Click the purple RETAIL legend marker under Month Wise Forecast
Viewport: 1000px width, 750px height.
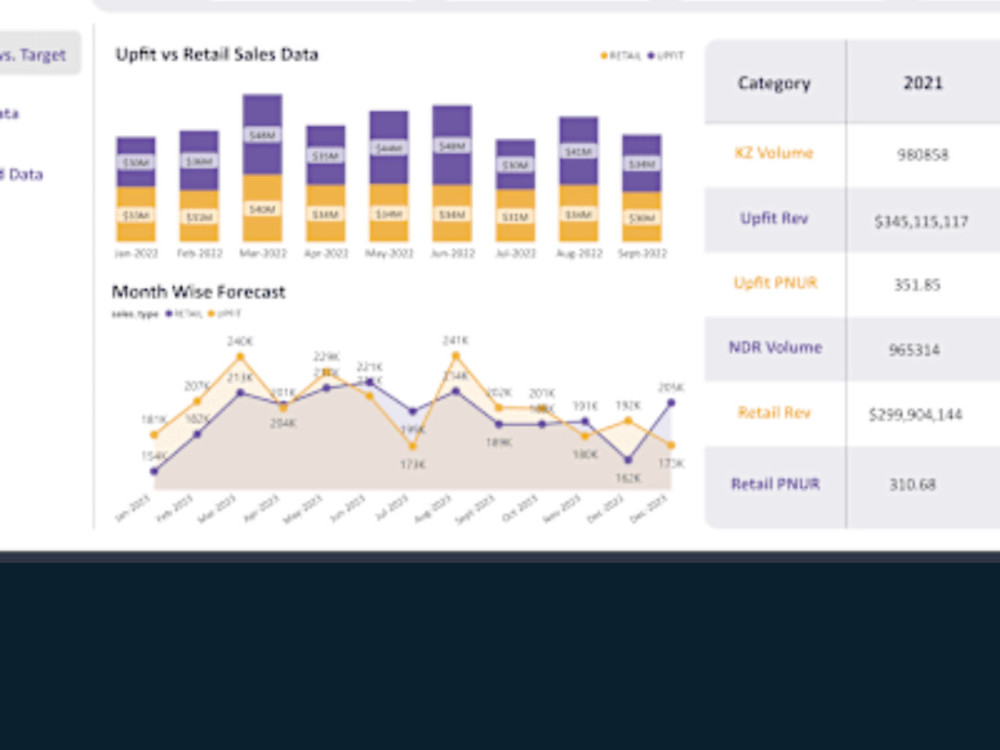[168, 313]
